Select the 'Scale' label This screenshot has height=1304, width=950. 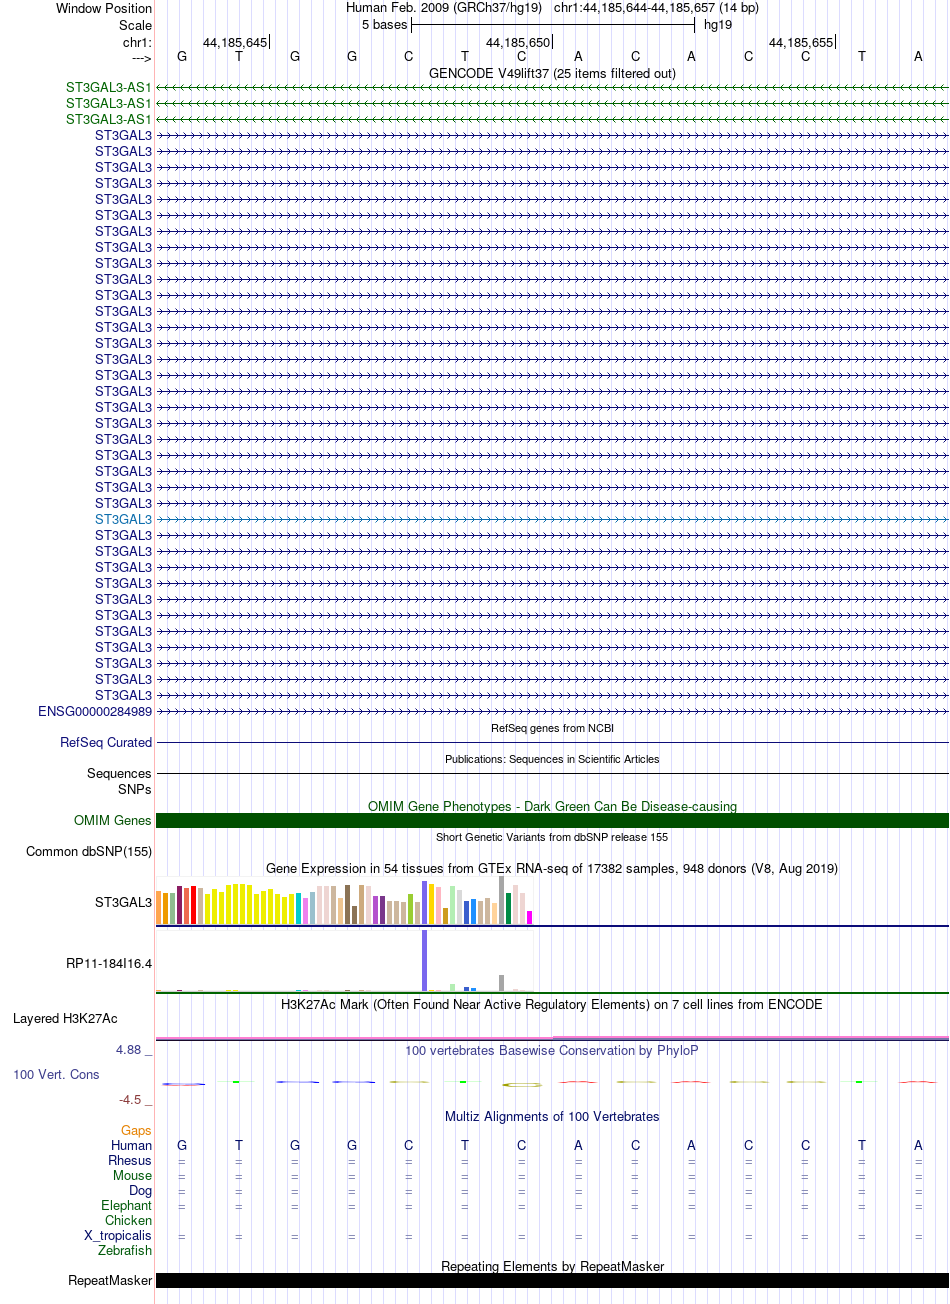click(x=136, y=25)
